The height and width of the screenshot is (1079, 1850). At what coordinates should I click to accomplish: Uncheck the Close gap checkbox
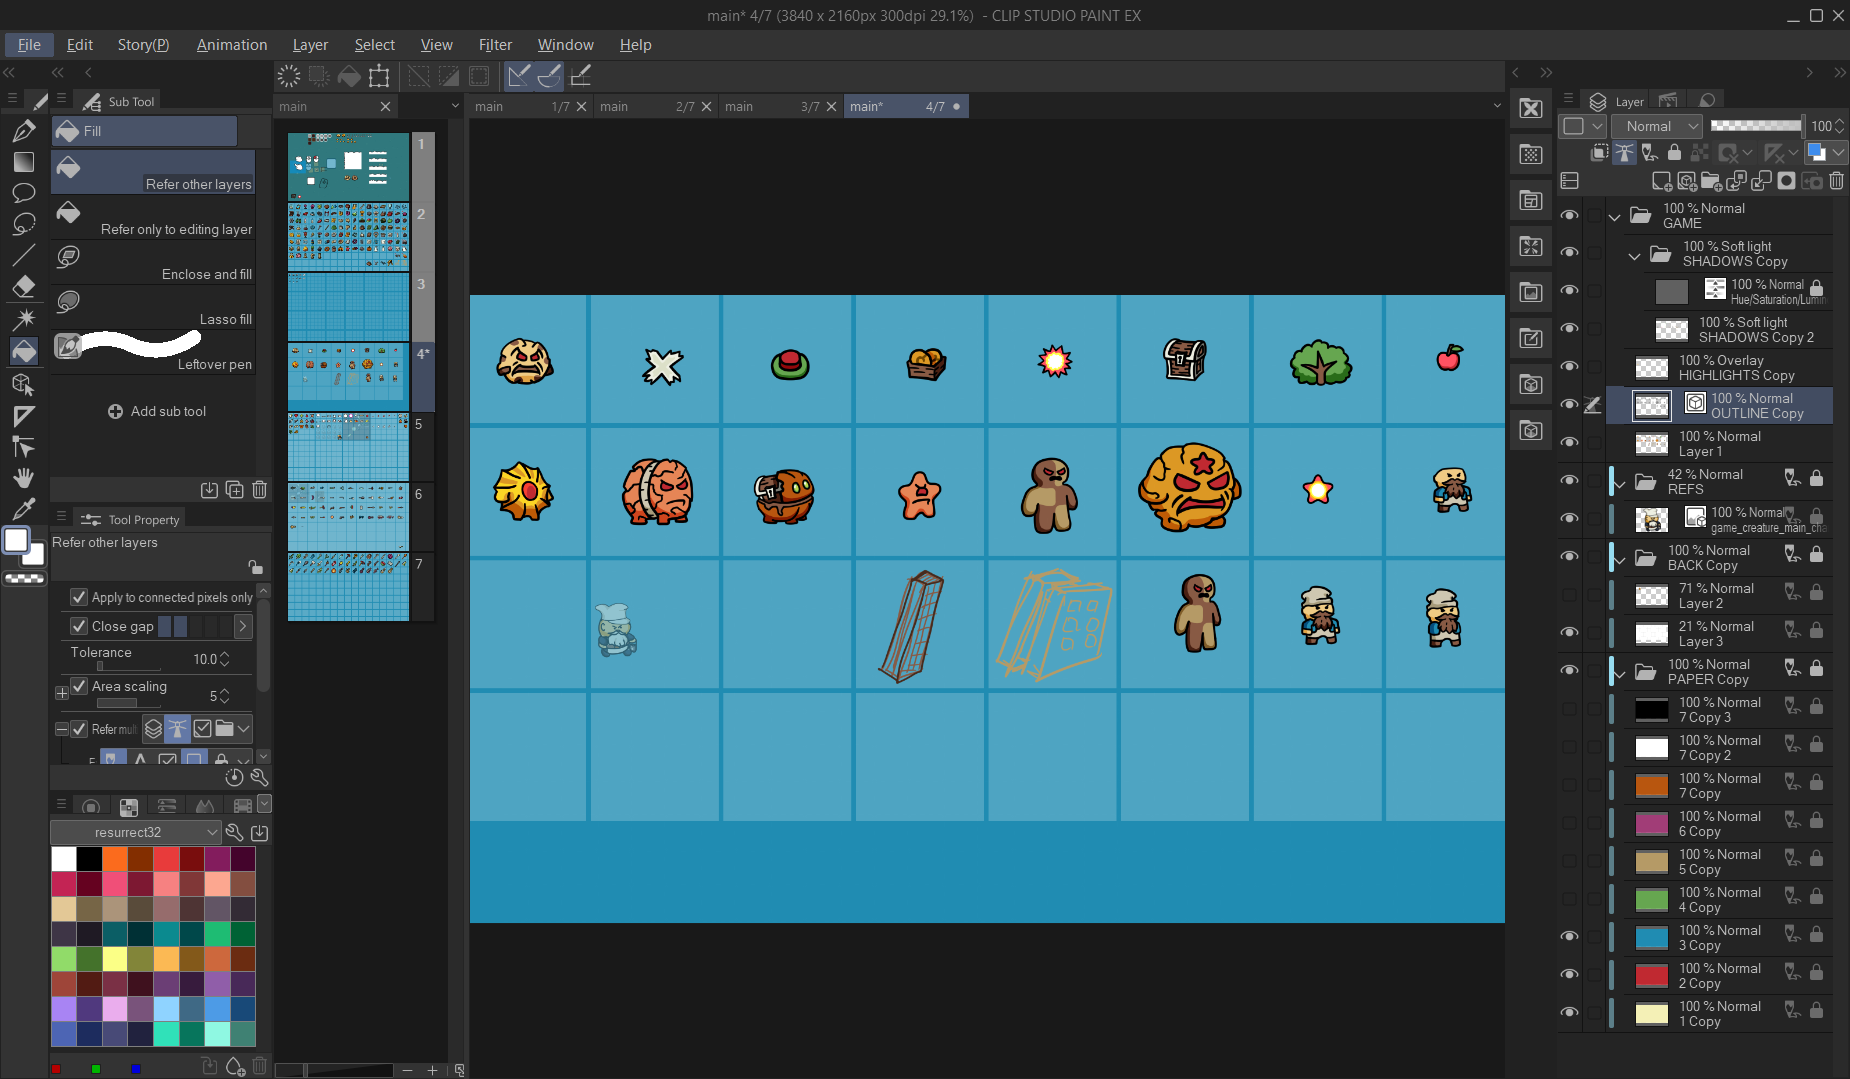click(79, 626)
